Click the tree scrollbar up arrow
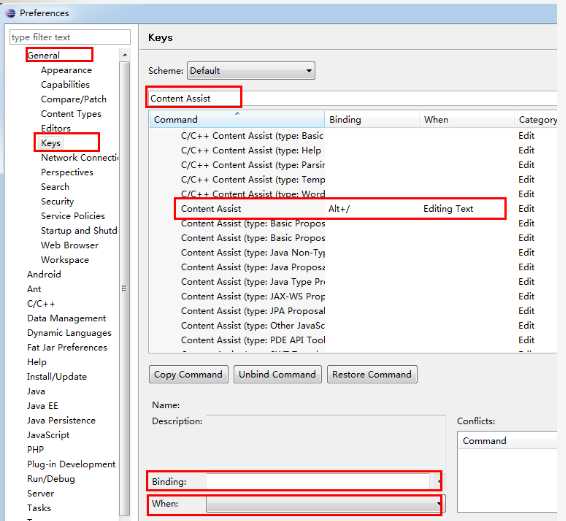The height and width of the screenshot is (521, 566). pos(125,55)
